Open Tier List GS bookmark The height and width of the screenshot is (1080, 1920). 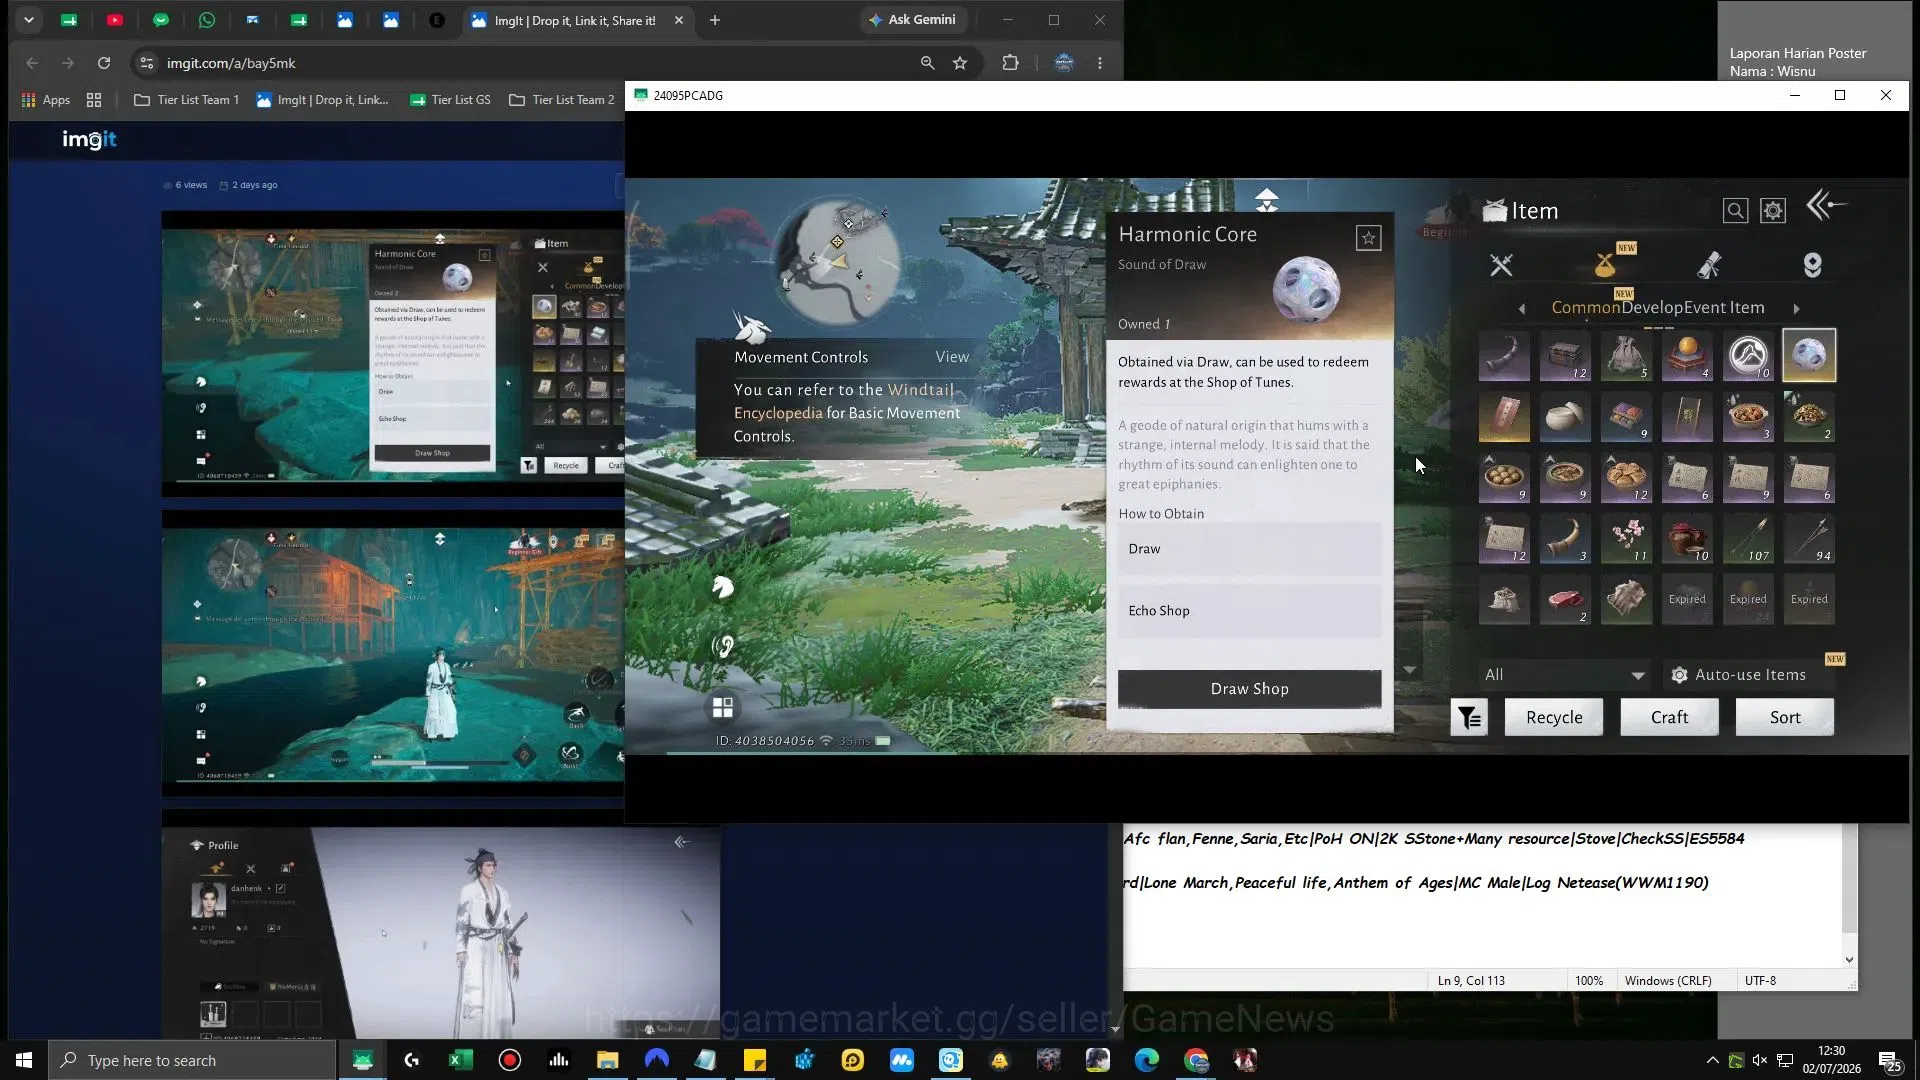click(x=450, y=100)
